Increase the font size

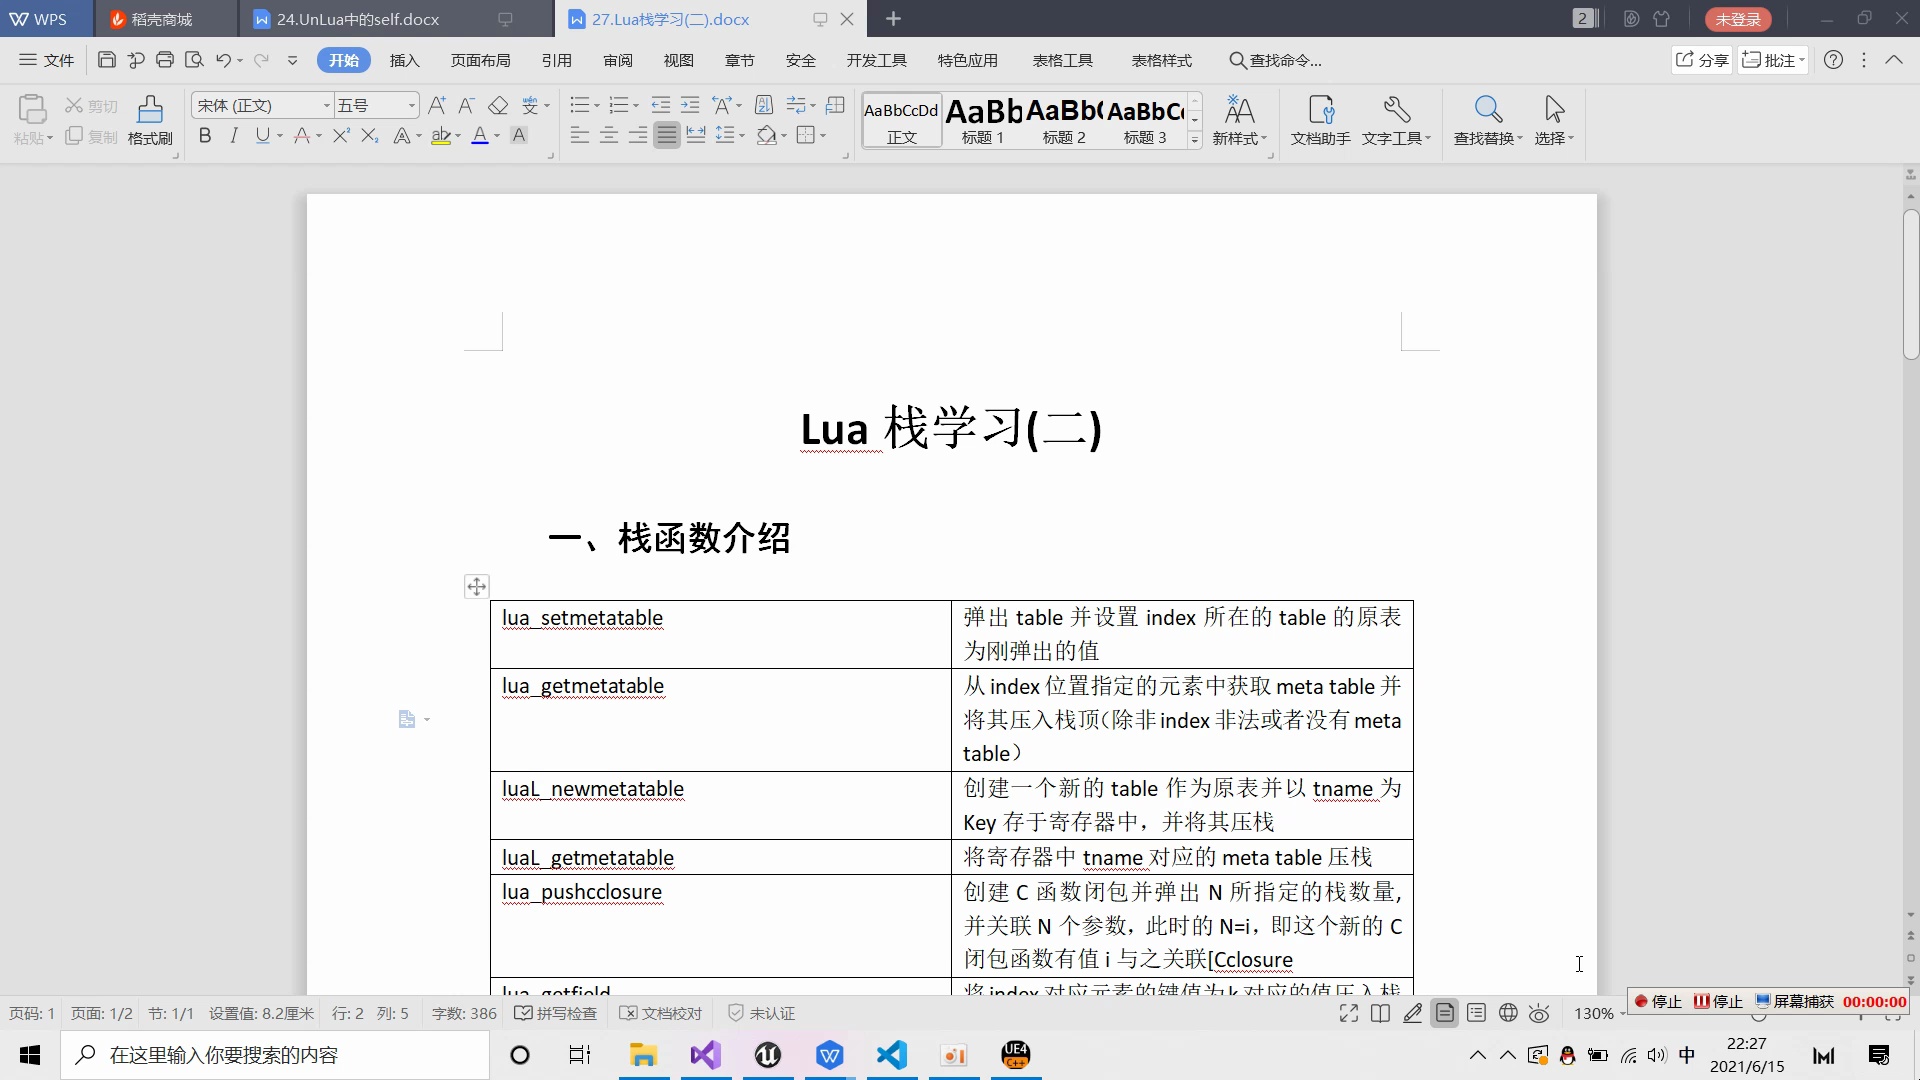[x=437, y=105]
